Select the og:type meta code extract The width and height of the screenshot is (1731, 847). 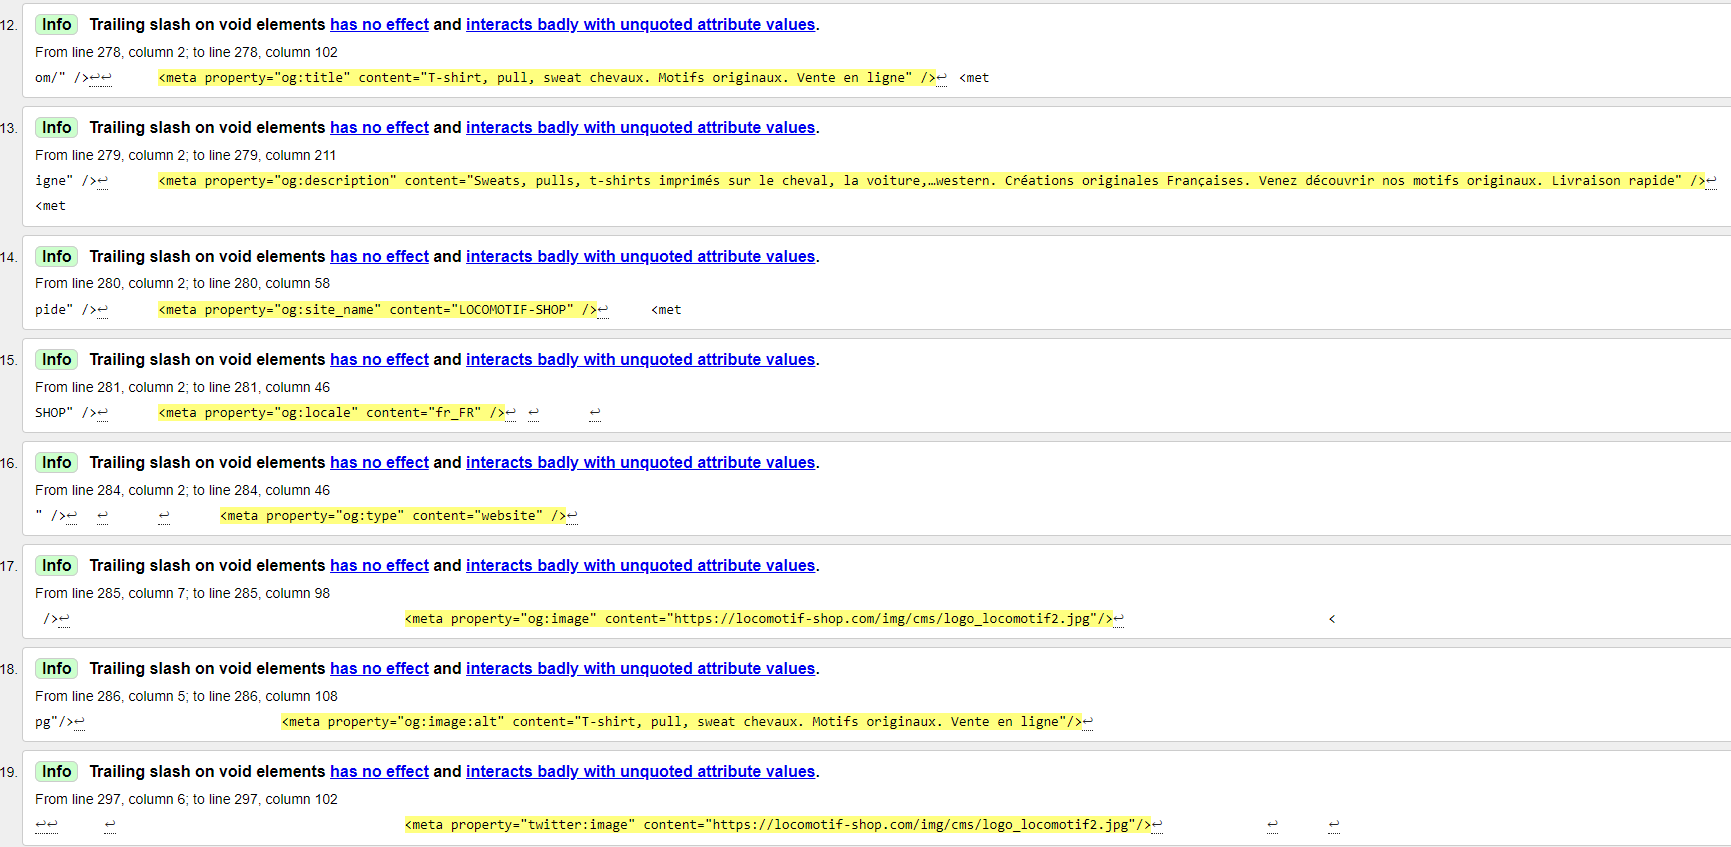393,516
